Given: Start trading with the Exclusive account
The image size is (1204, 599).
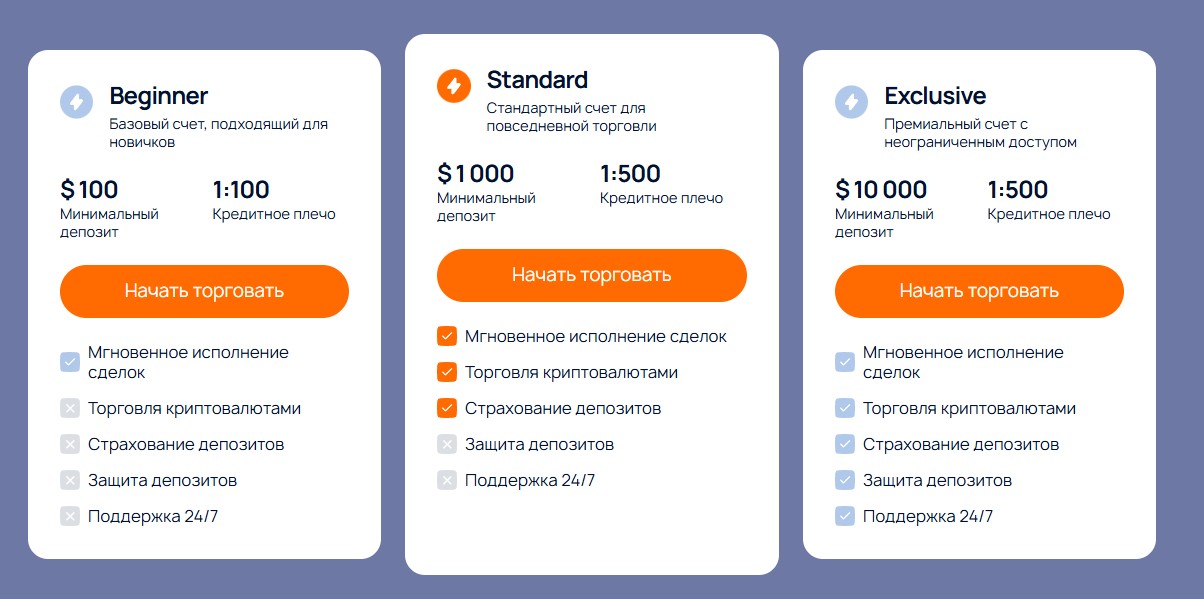Looking at the screenshot, I should pos(979,291).
